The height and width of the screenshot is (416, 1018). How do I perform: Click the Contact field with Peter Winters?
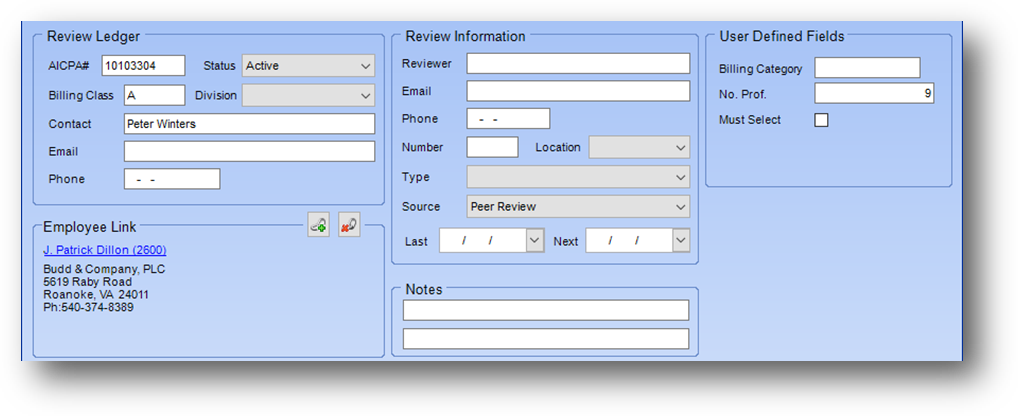point(249,124)
